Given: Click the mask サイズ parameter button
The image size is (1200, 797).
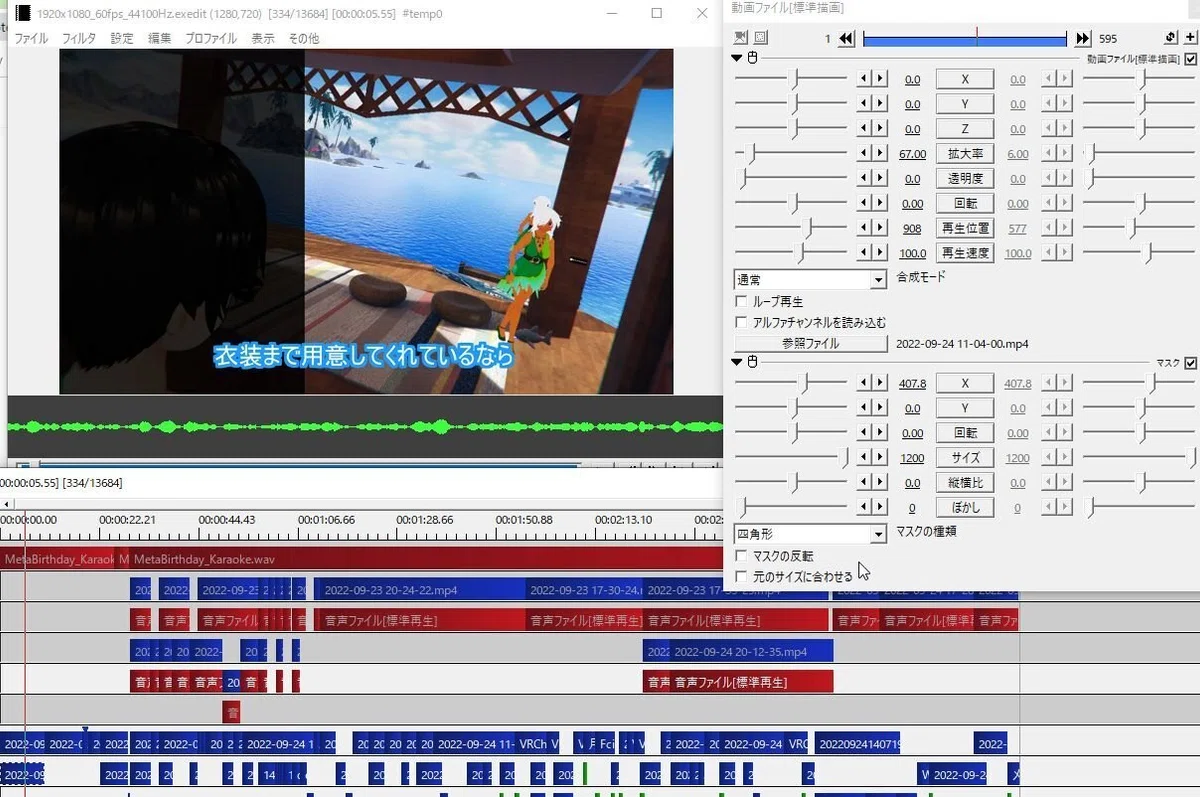Looking at the screenshot, I should point(965,458).
